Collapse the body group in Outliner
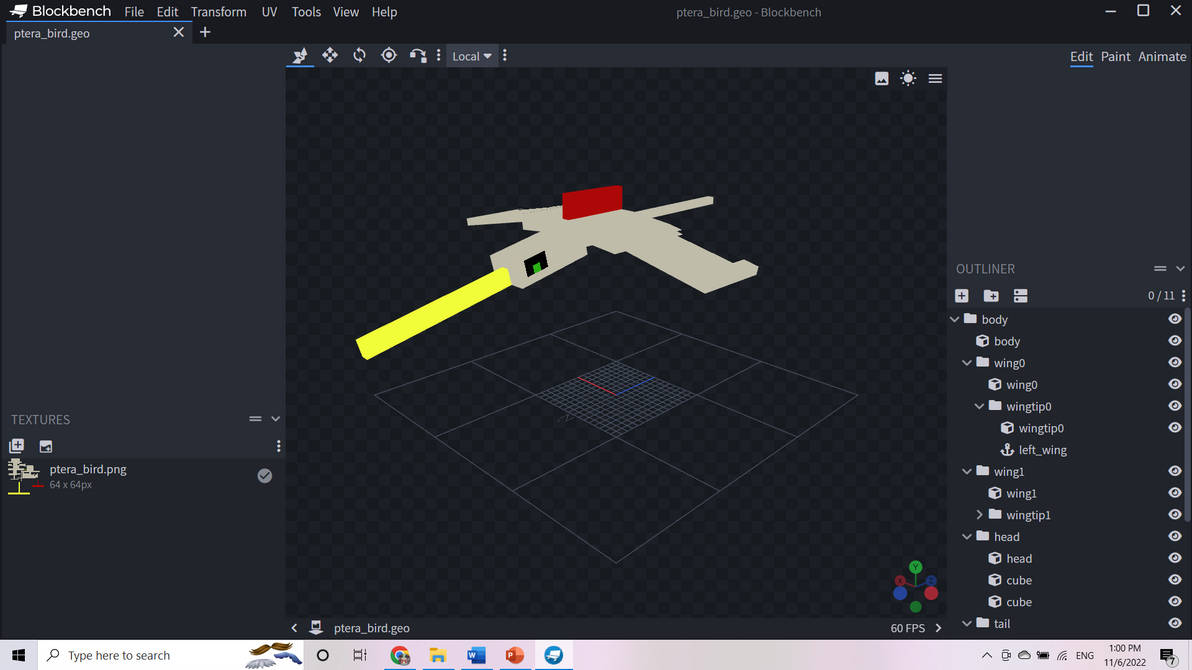This screenshot has height=670, width=1192. pyautogui.click(x=955, y=319)
